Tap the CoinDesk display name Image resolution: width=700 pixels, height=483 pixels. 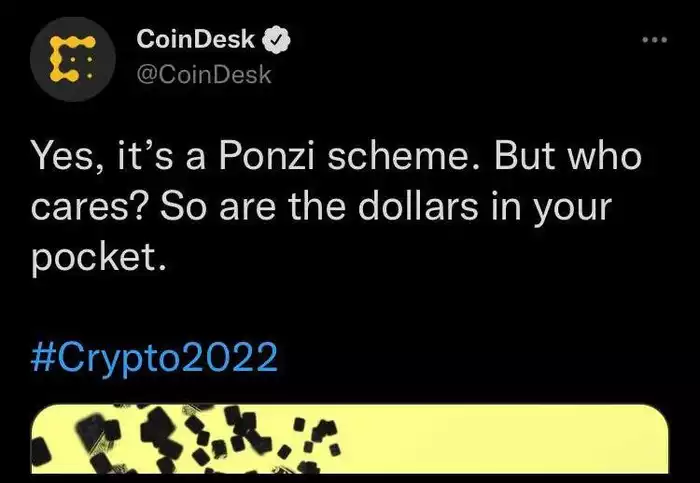click(x=194, y=41)
